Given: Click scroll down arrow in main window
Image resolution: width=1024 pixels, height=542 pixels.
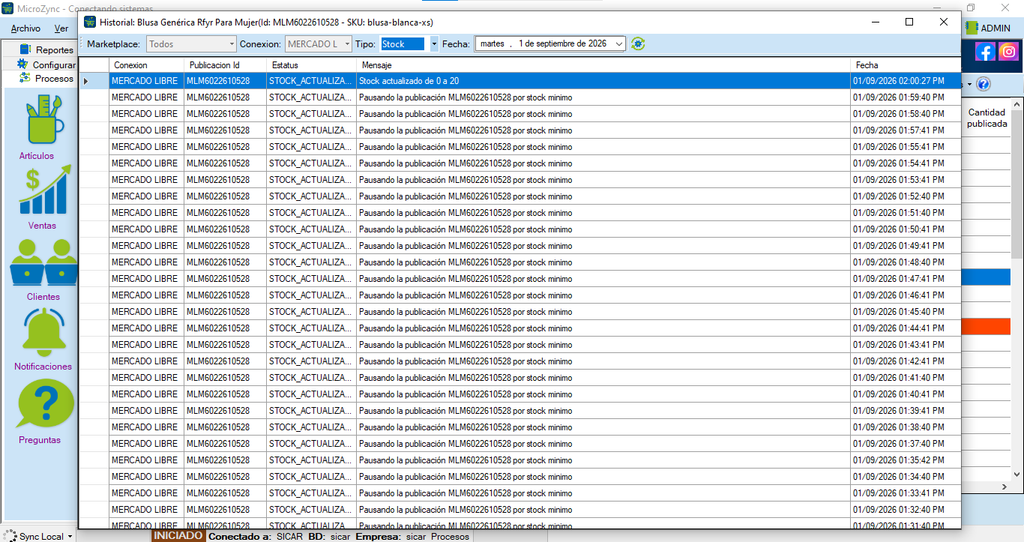Looking at the screenshot, I should point(1016,475).
